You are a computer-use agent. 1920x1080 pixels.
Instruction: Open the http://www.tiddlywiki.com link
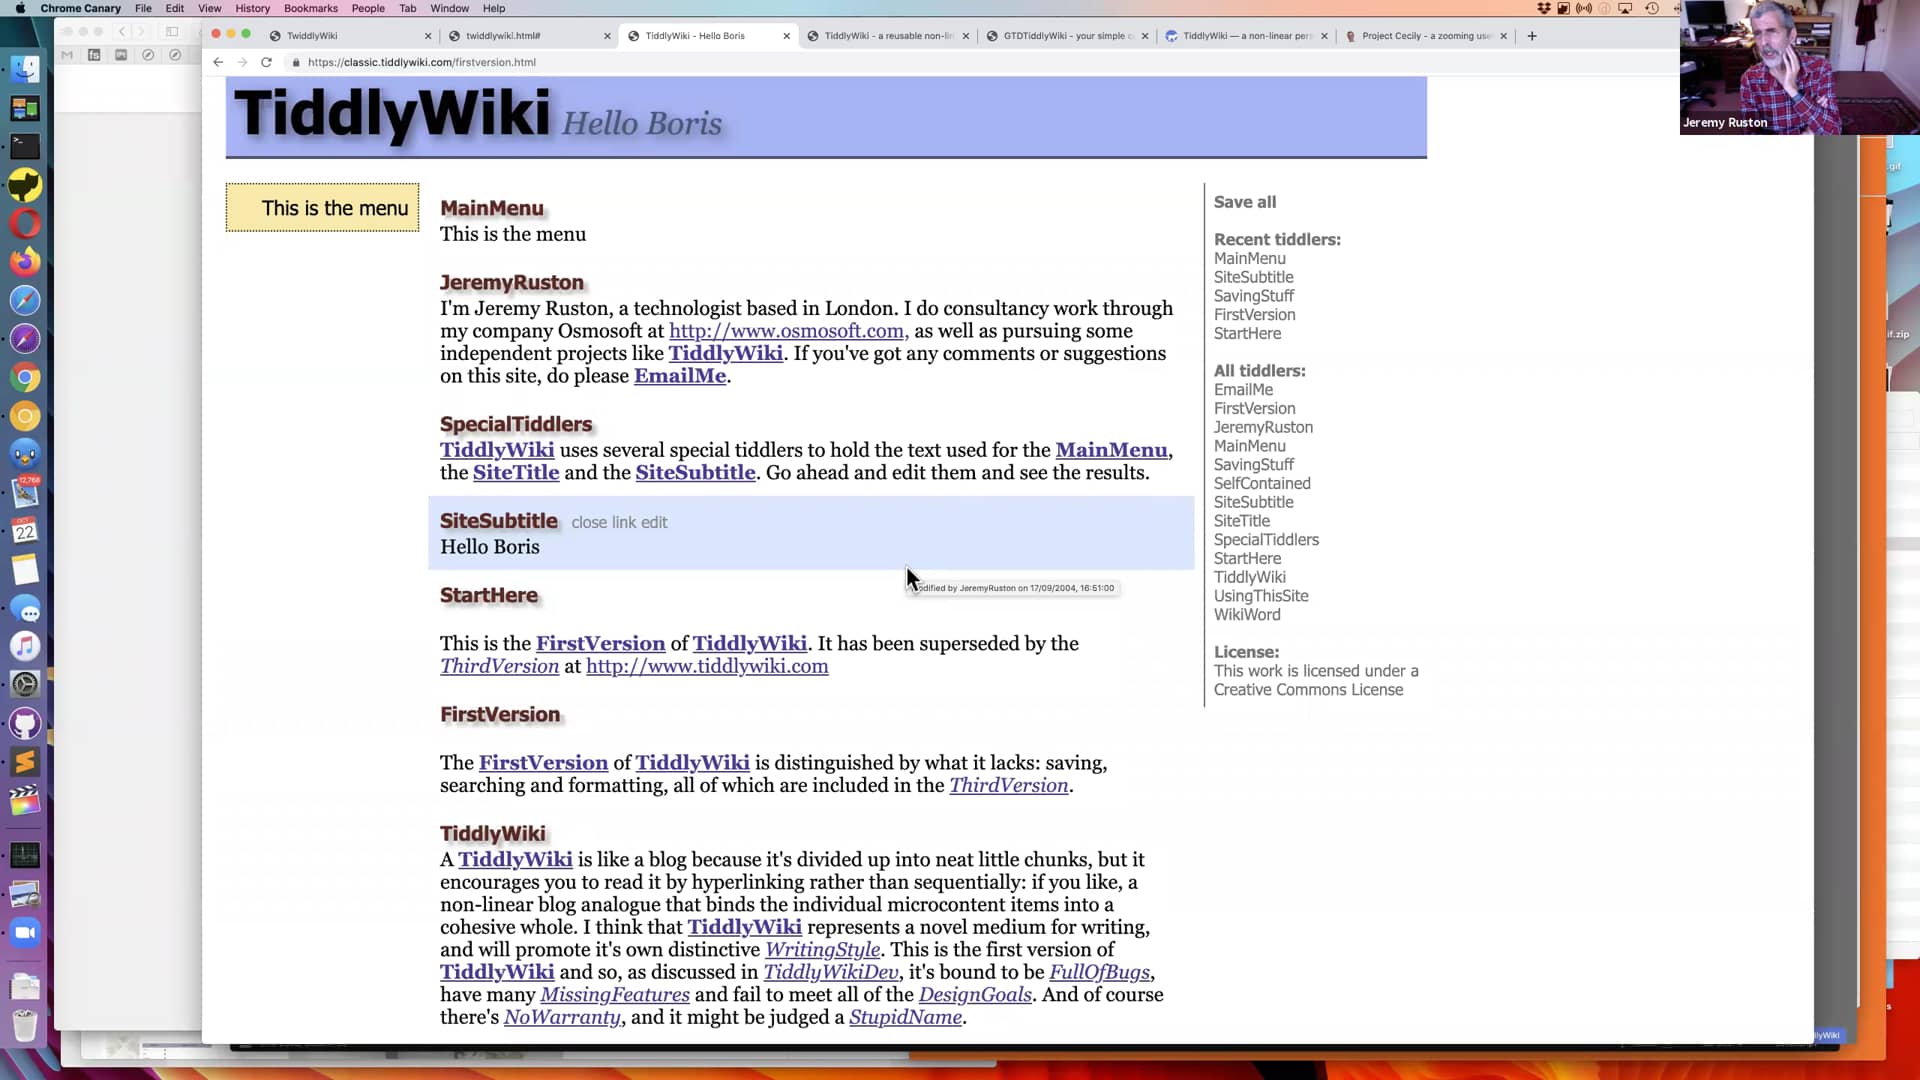click(x=707, y=666)
